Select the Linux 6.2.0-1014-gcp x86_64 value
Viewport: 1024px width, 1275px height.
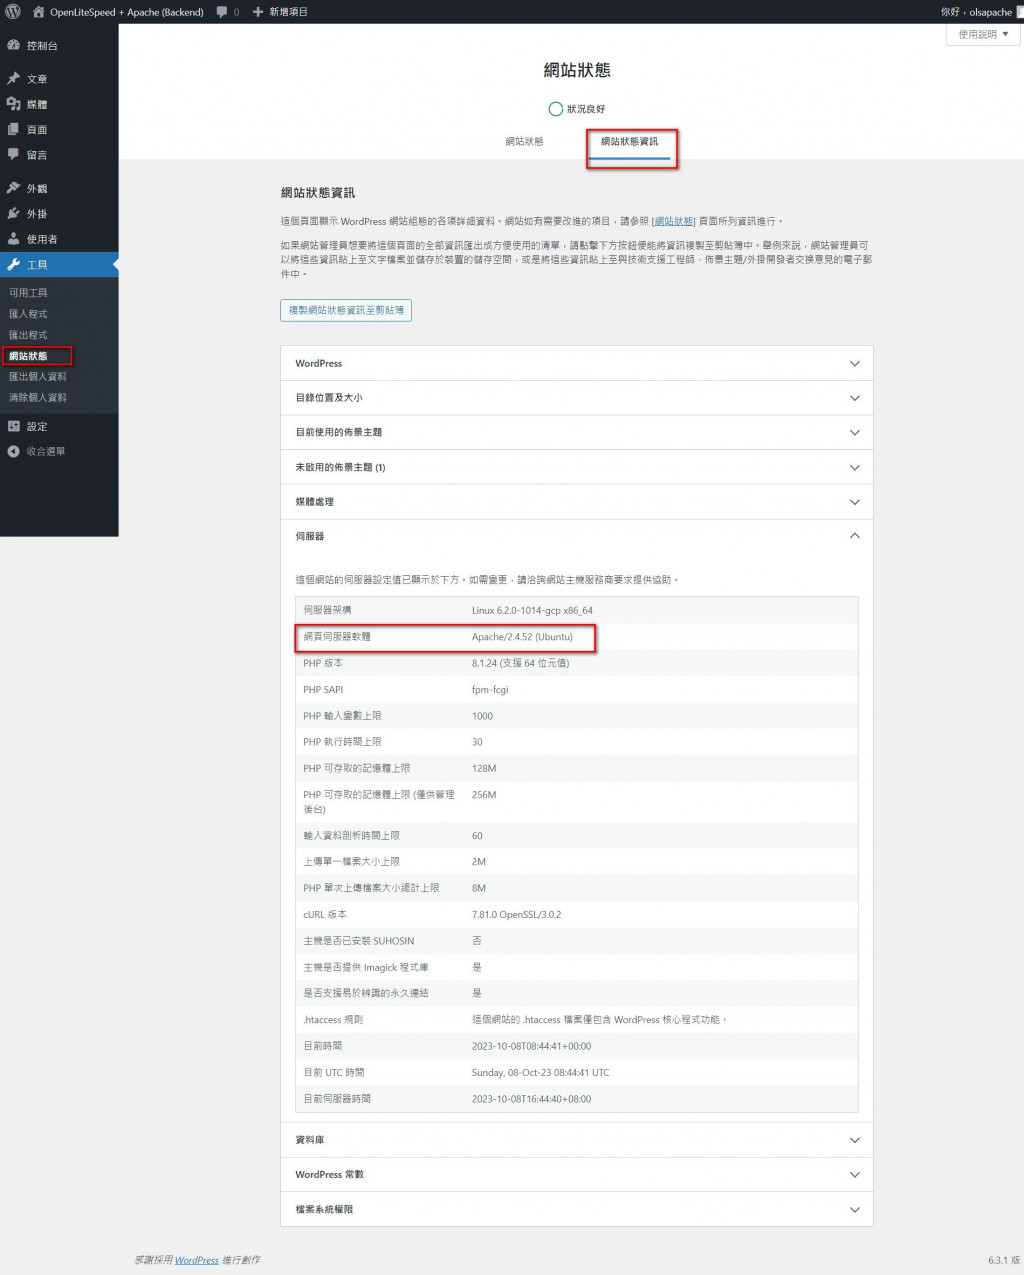point(532,610)
